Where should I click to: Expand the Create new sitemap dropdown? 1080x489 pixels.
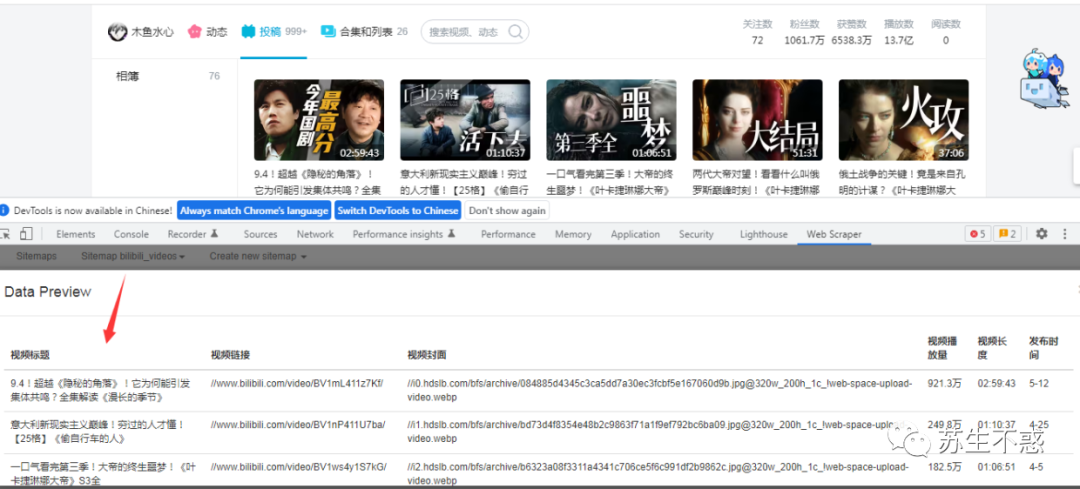coord(258,256)
